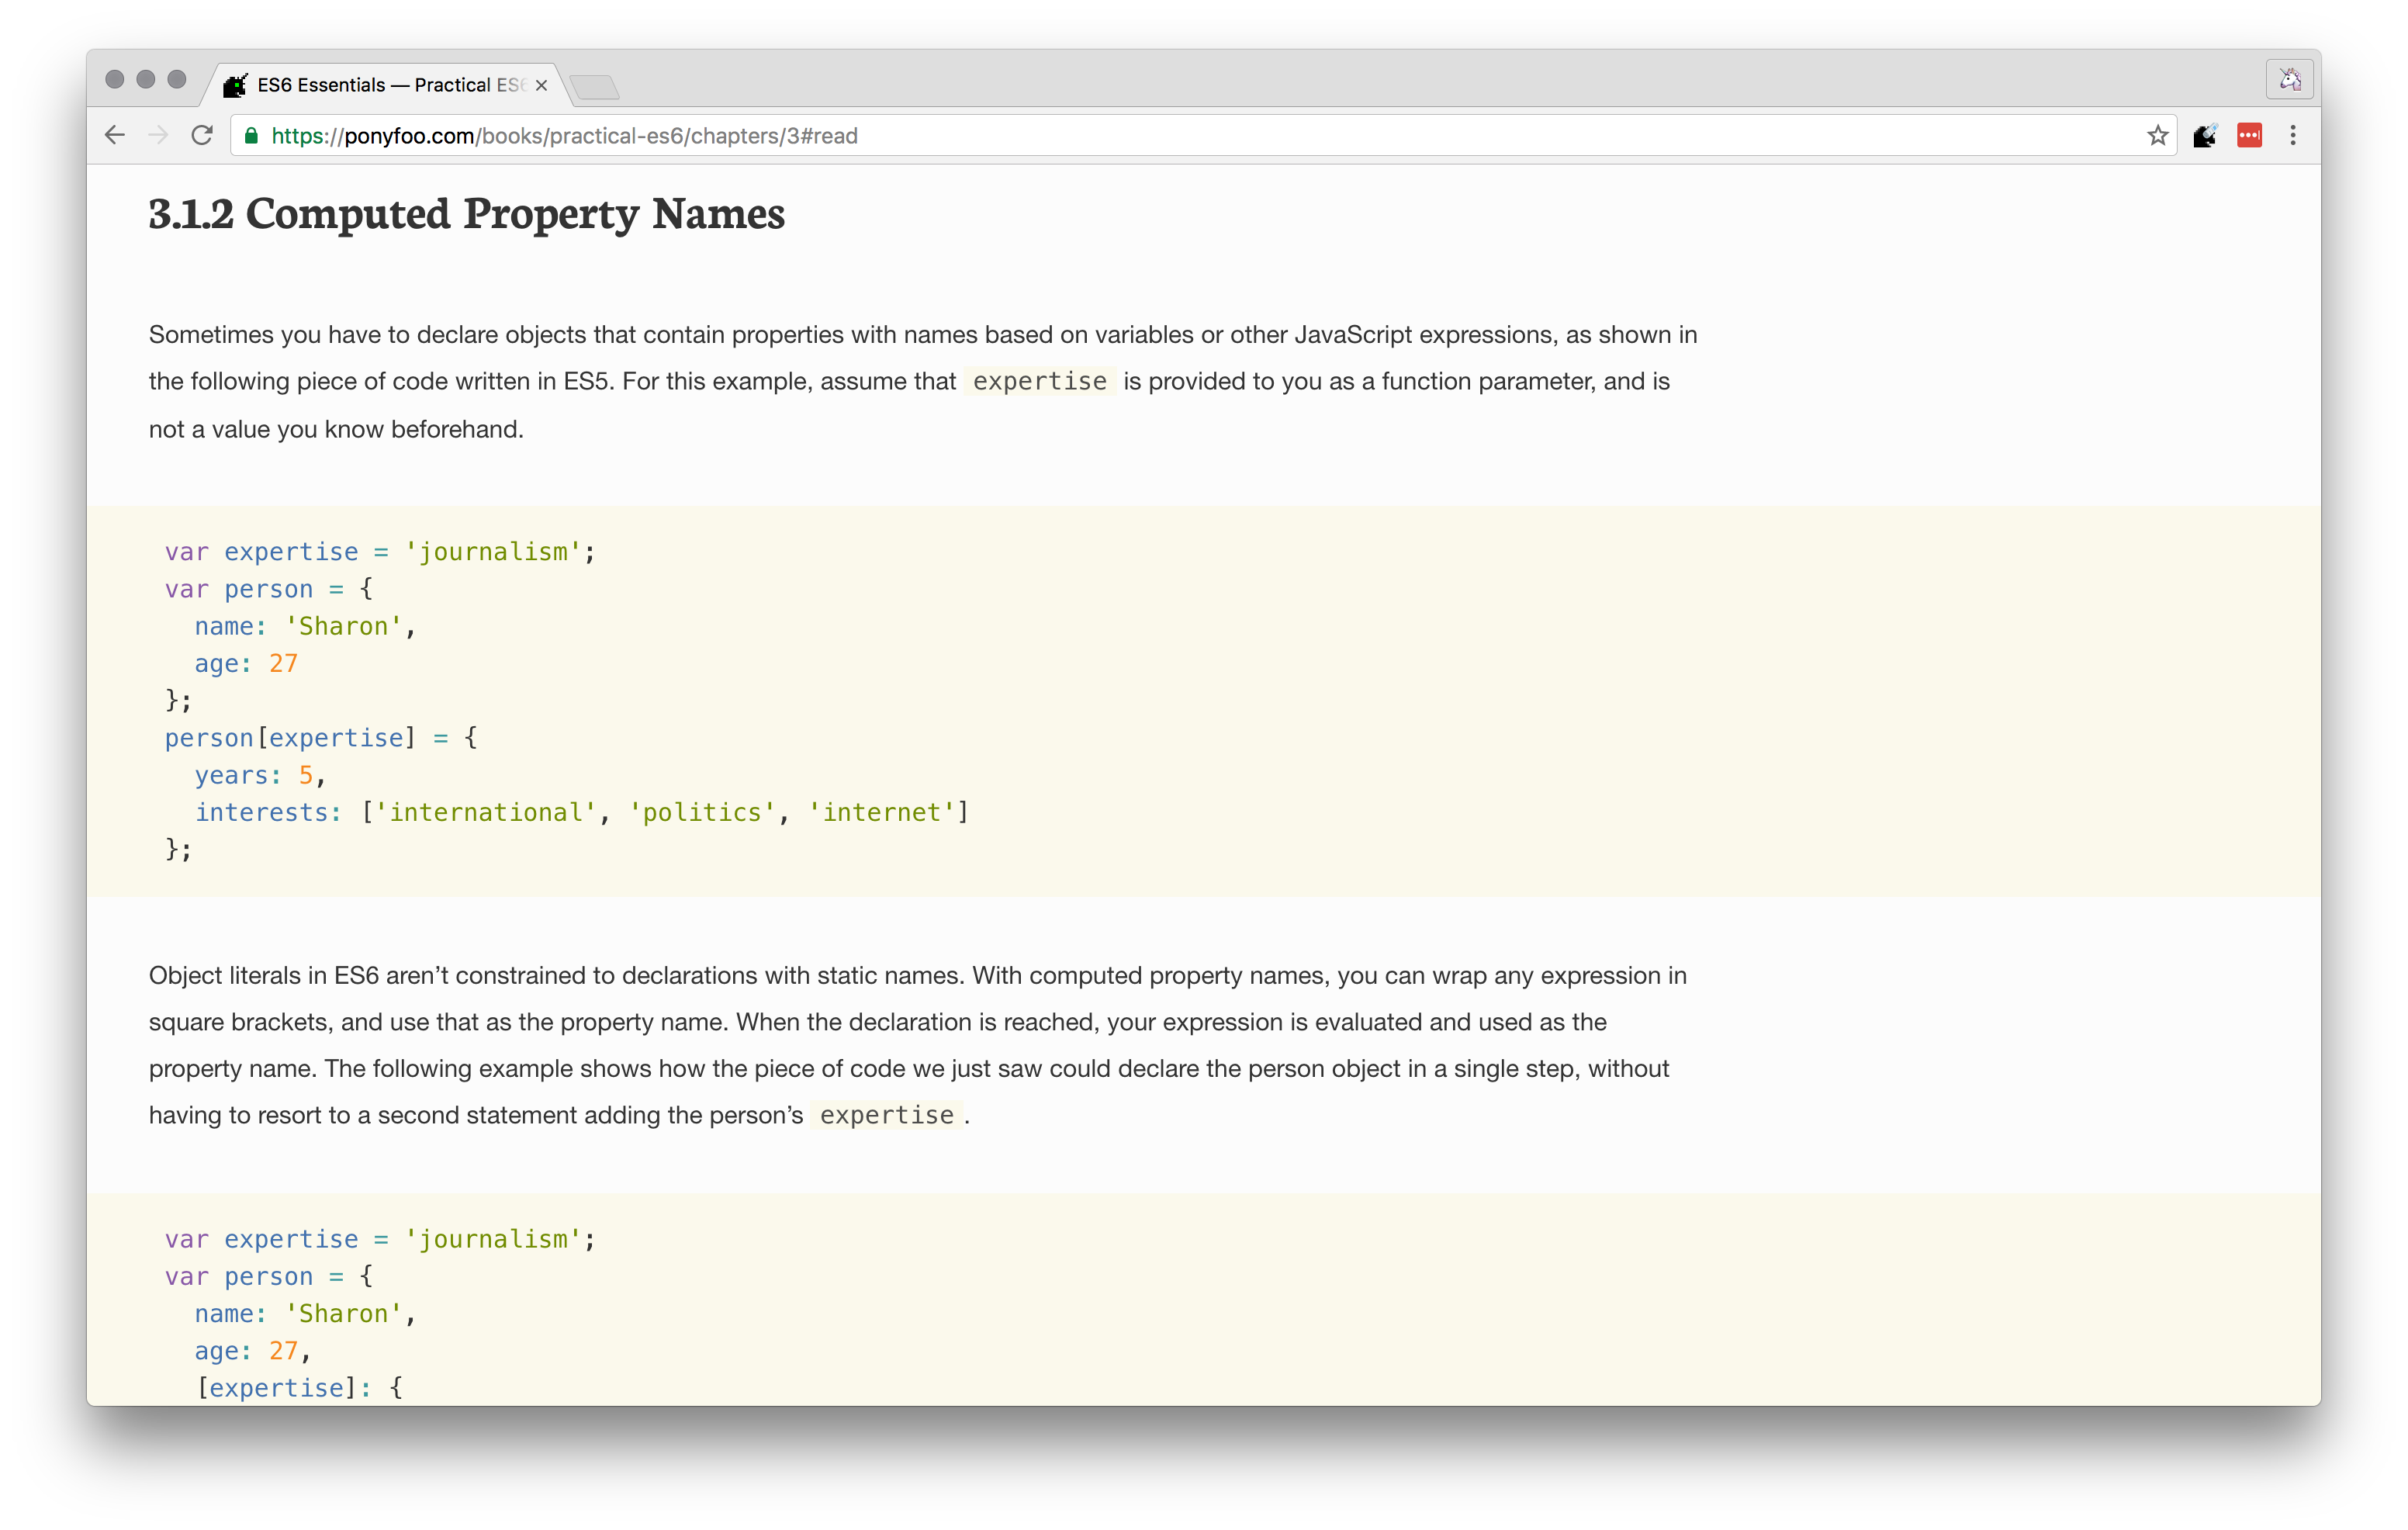Click person[expertise] assignment line
Viewport: 2408px width, 1530px height.
coord(320,738)
